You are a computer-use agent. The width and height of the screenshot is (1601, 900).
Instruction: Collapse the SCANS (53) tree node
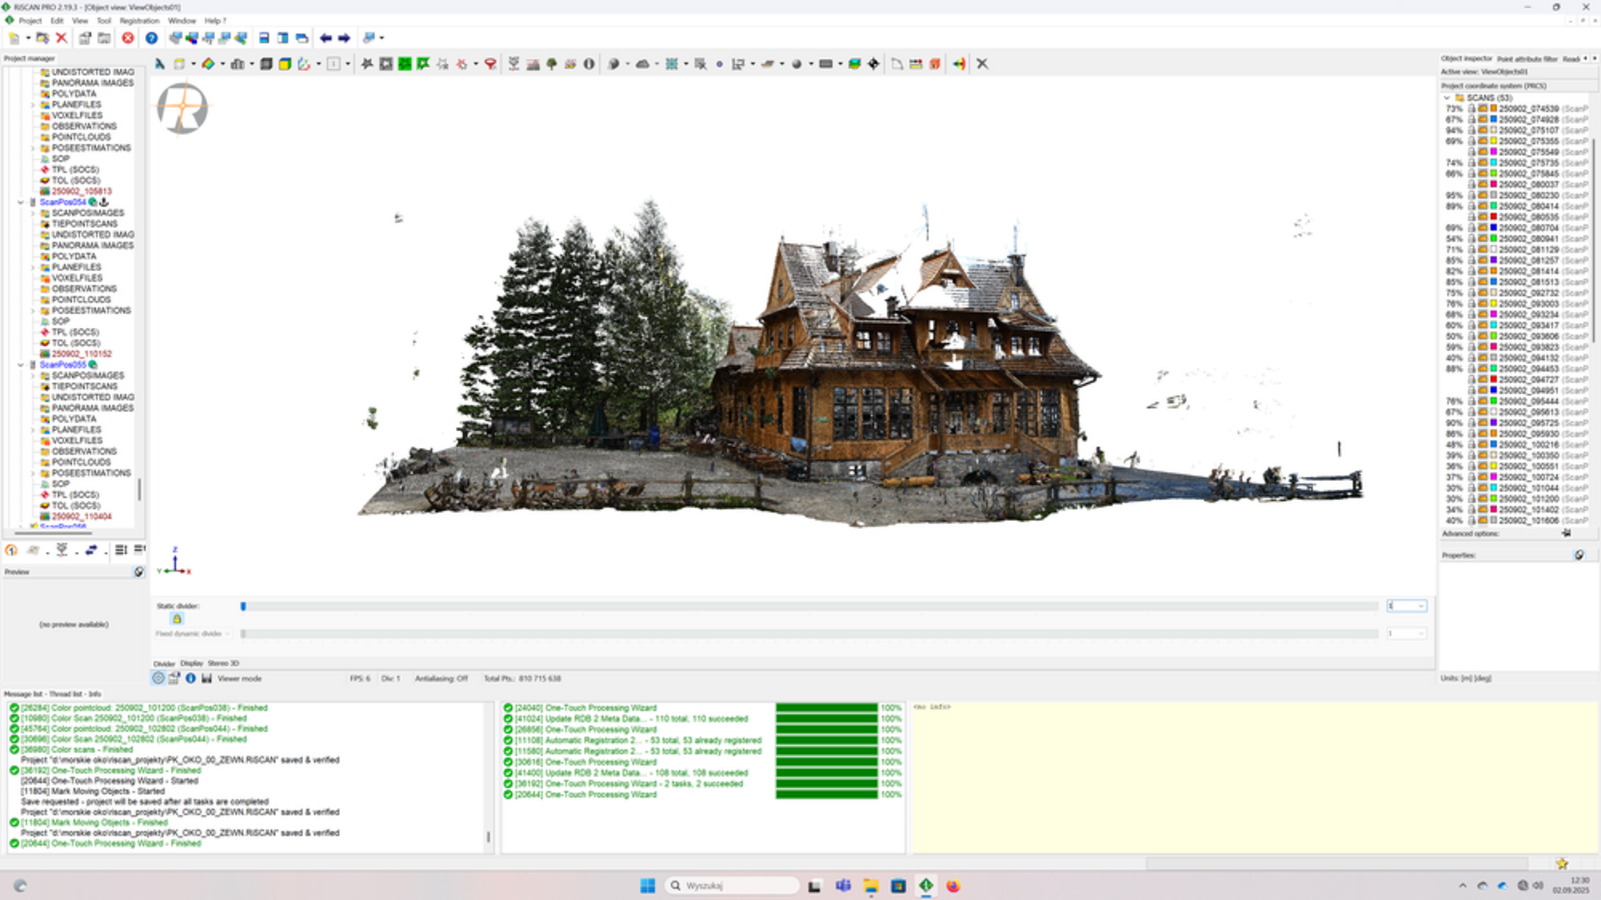[1446, 98]
